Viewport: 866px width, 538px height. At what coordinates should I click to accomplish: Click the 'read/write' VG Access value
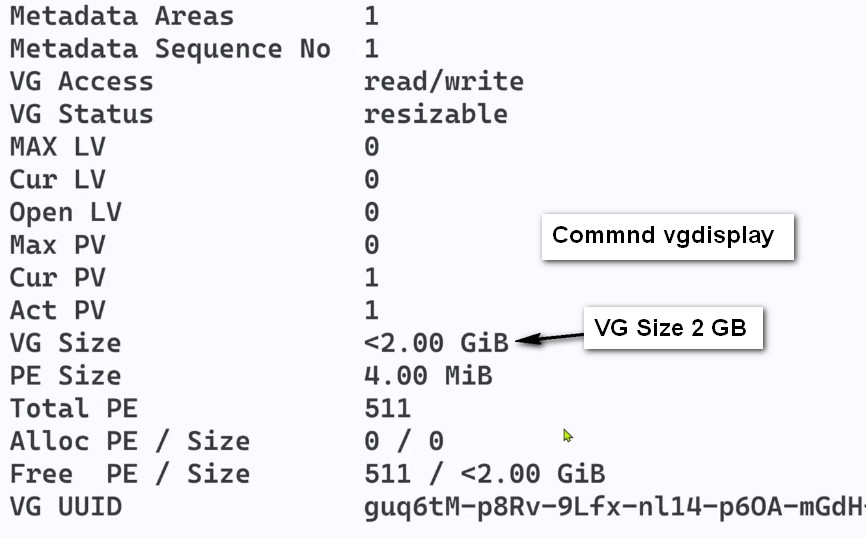click(x=443, y=81)
